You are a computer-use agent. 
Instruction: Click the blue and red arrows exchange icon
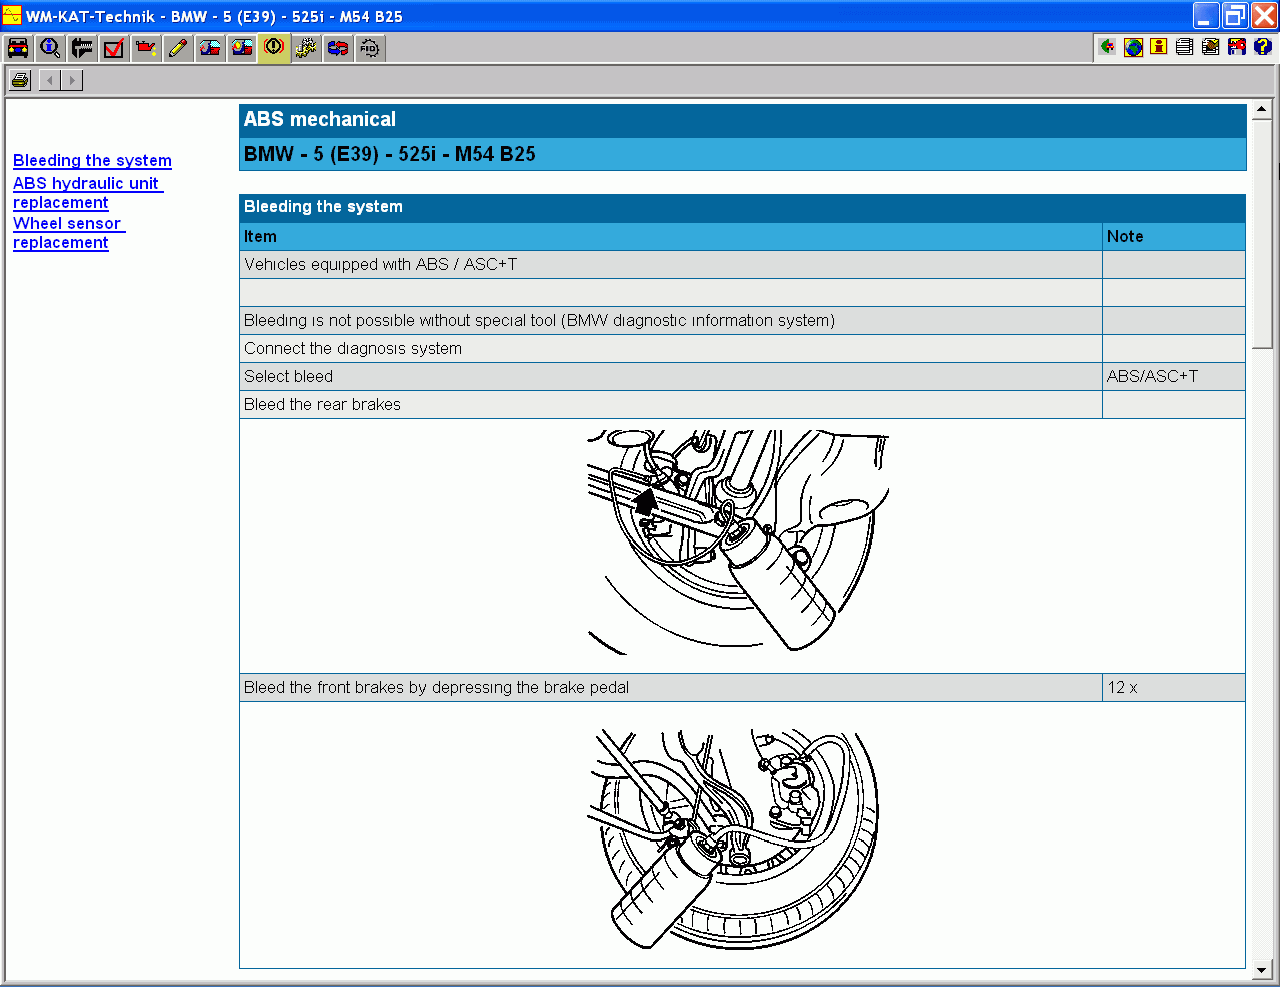click(338, 48)
